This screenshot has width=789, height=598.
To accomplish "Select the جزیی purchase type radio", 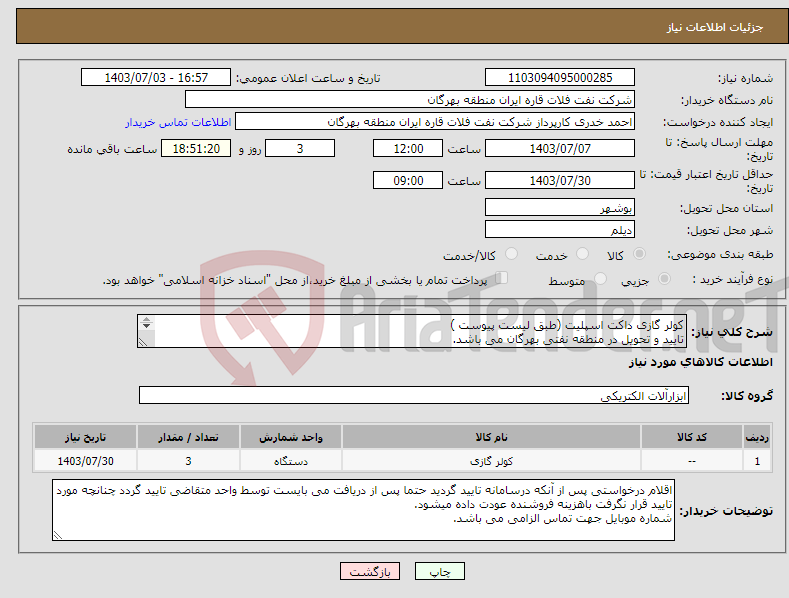I will coord(664,279).
